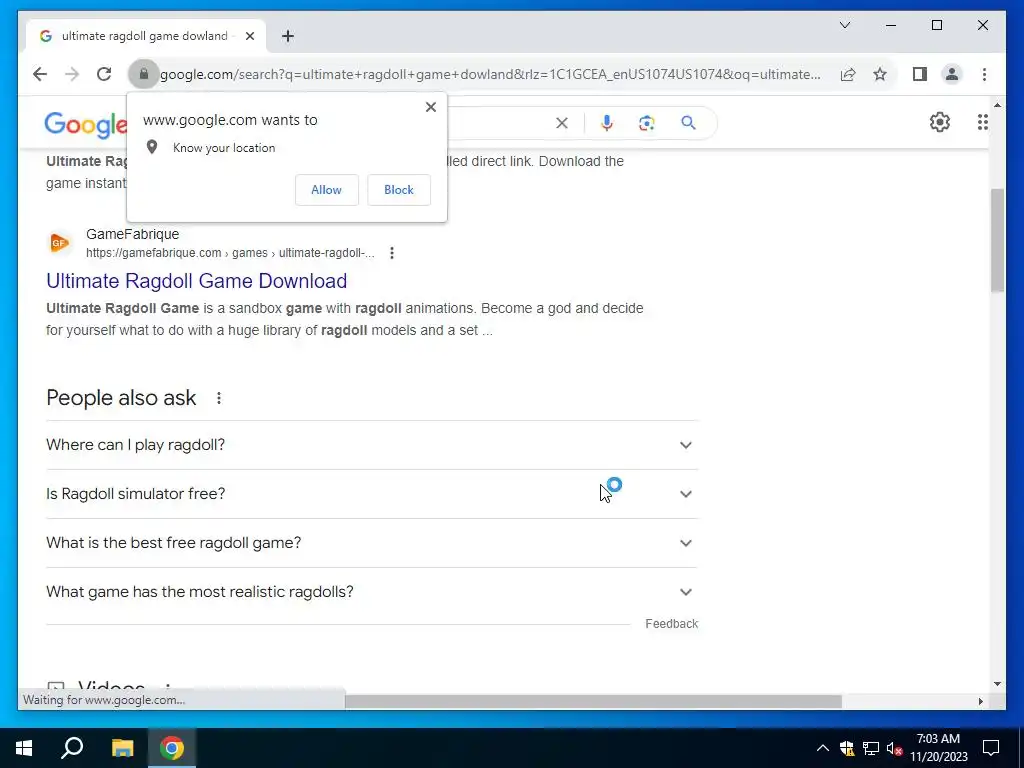
Task: Open Chrome's tab search dropdown arrow
Action: pos(844,25)
